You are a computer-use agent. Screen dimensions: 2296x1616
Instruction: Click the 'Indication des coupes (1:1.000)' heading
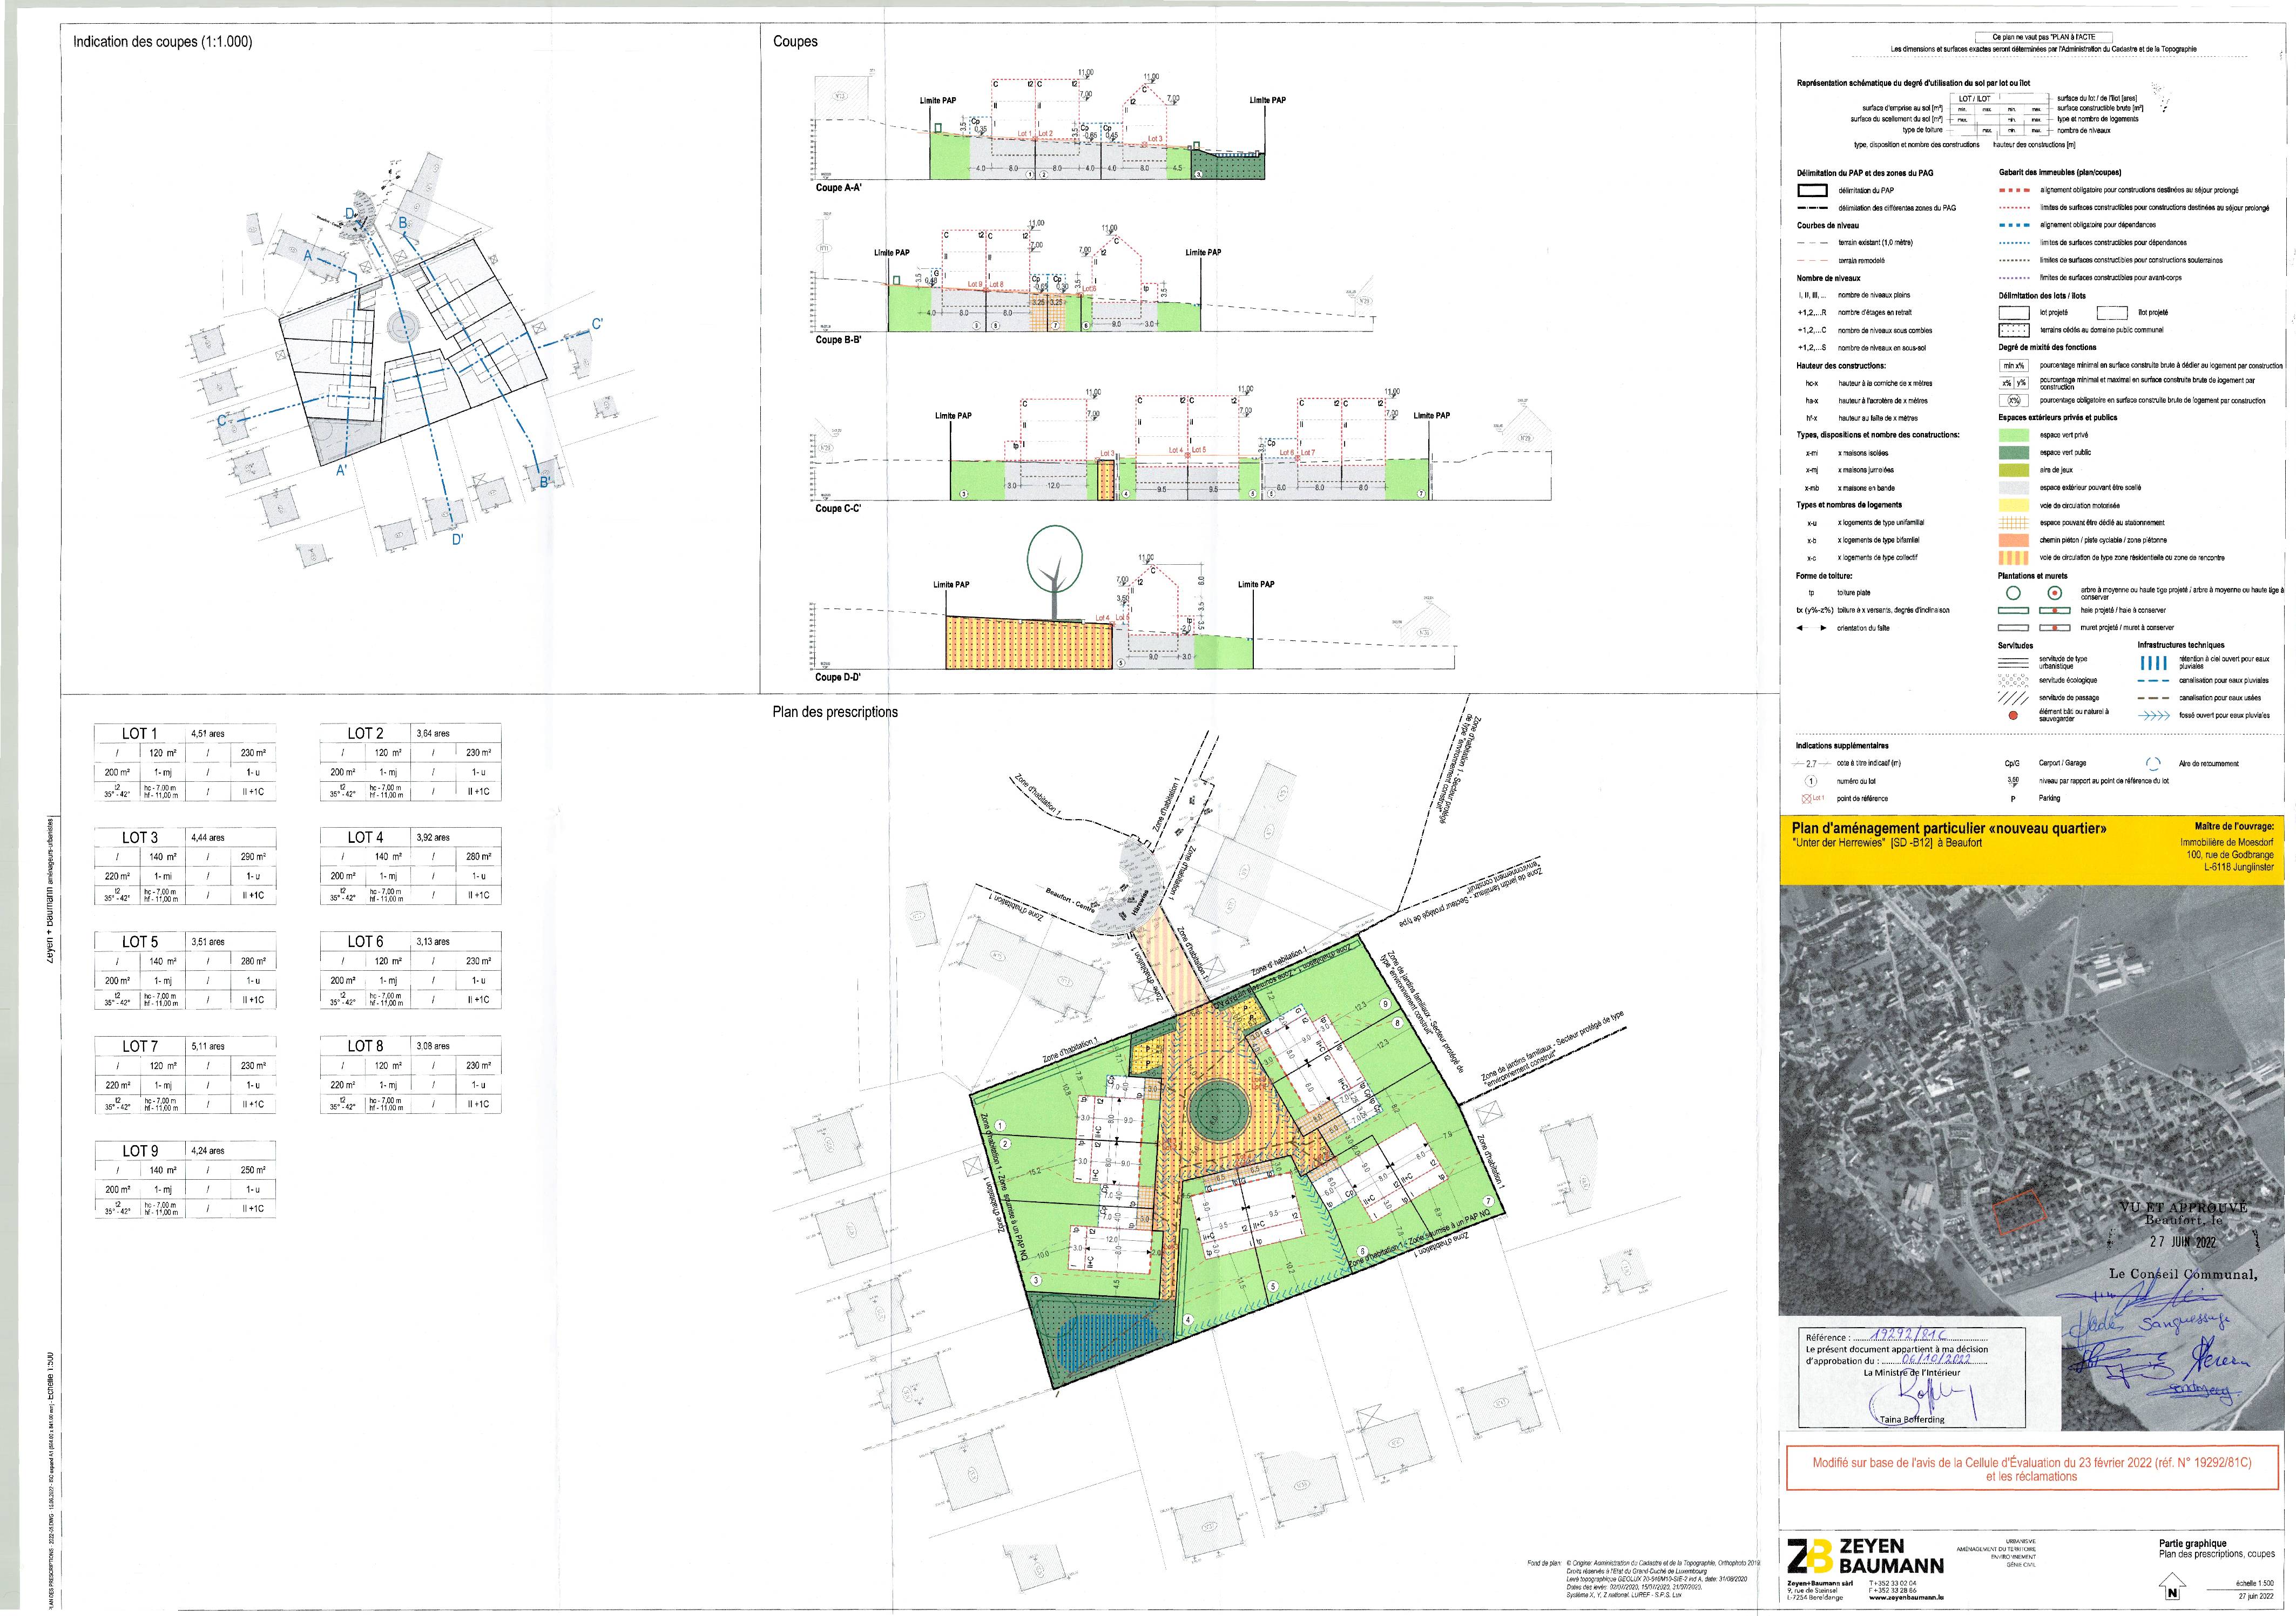point(163,42)
